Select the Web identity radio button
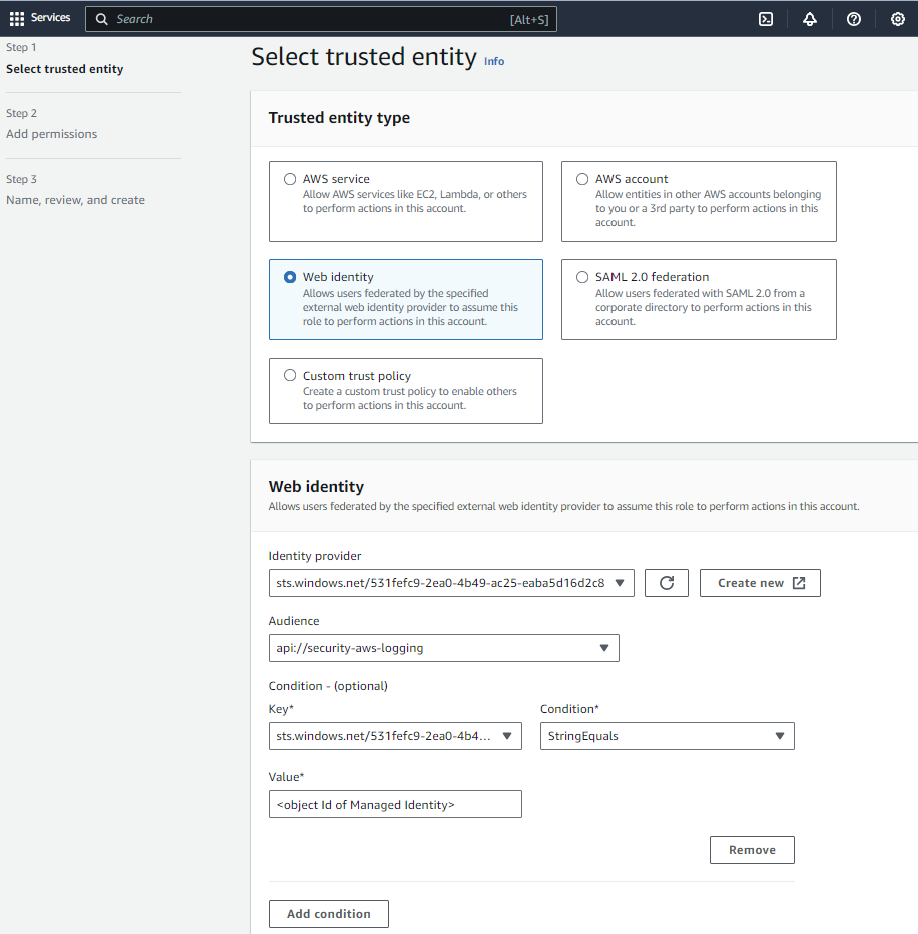918x934 pixels. [x=290, y=277]
